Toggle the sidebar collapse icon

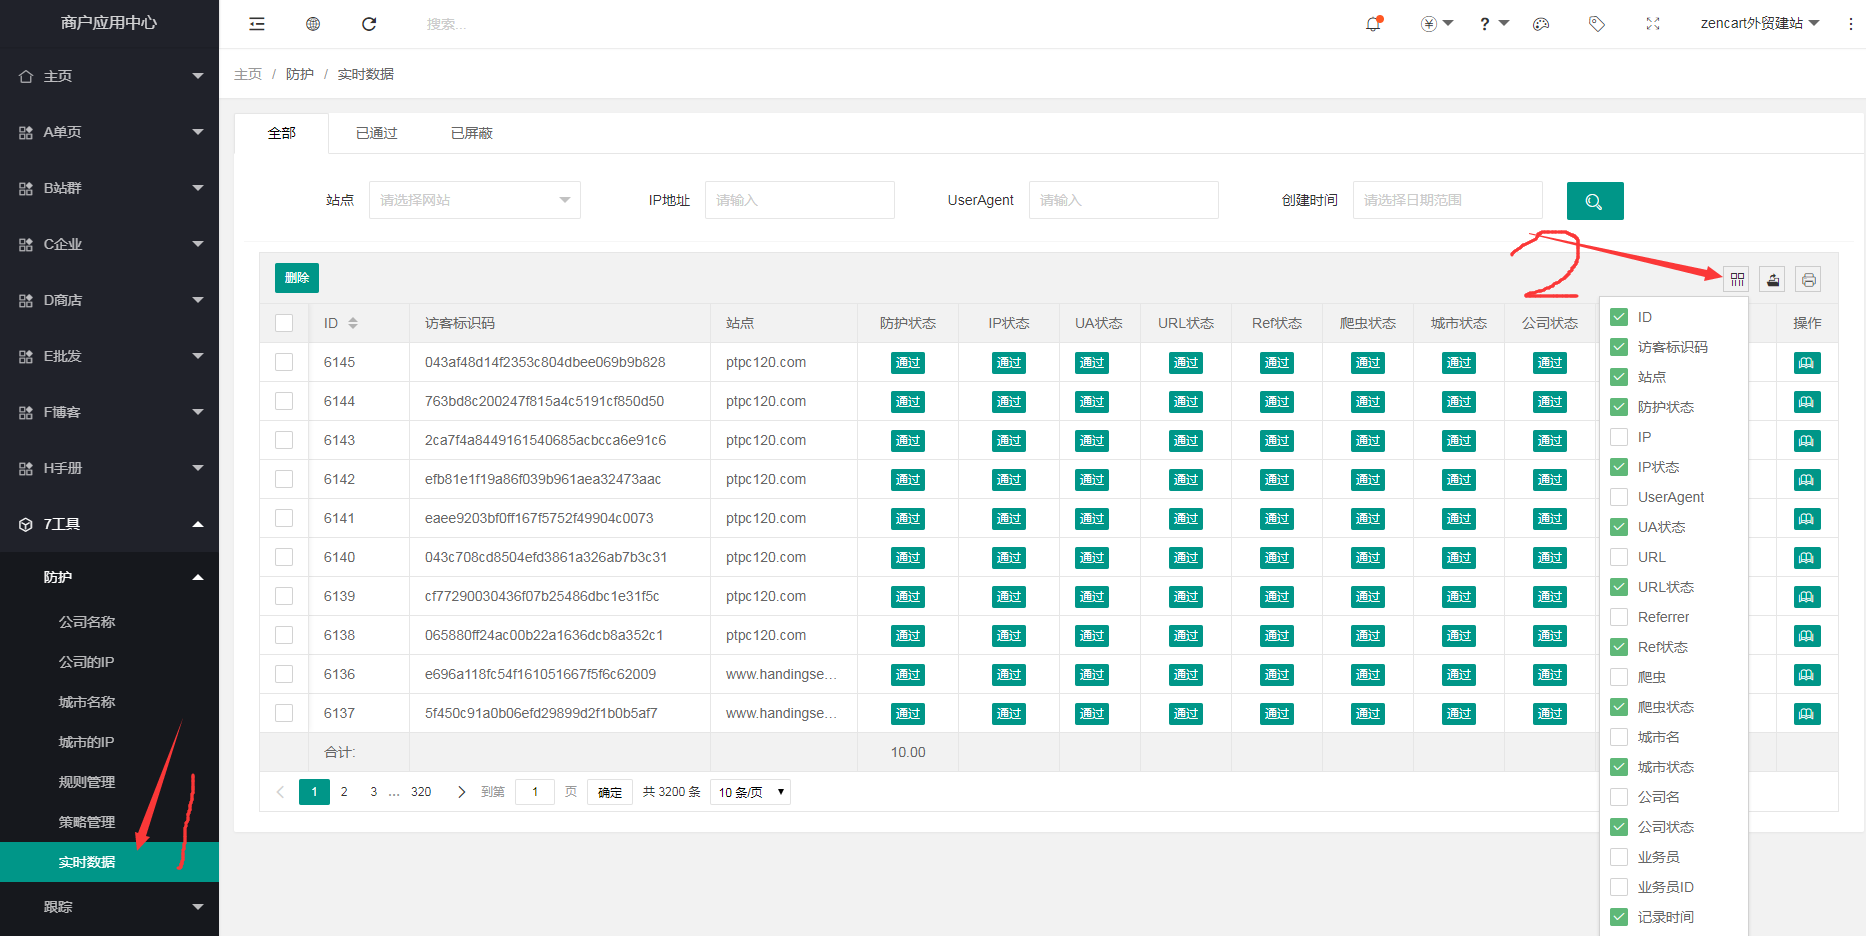click(257, 24)
